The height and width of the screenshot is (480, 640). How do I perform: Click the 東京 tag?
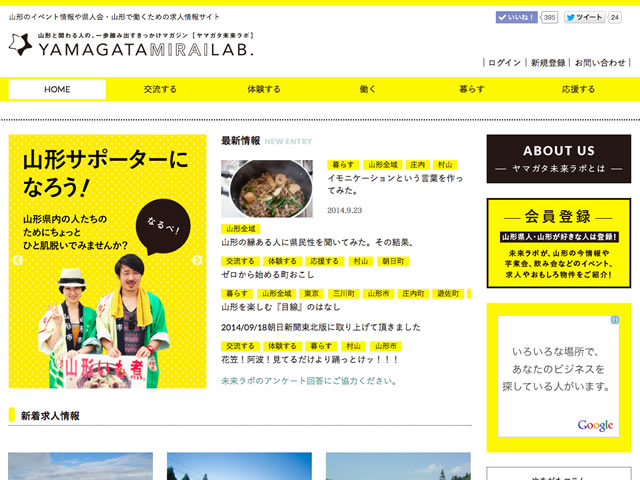(x=311, y=293)
